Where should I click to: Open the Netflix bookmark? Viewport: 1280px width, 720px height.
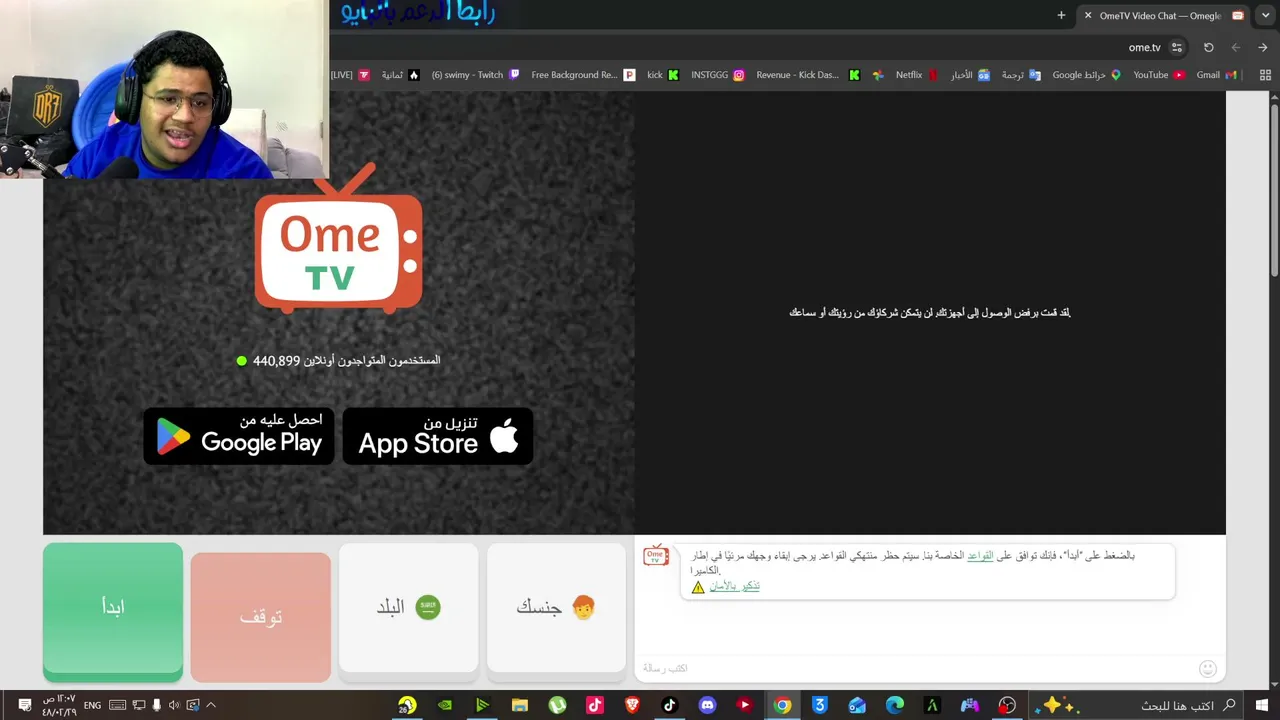pos(916,75)
